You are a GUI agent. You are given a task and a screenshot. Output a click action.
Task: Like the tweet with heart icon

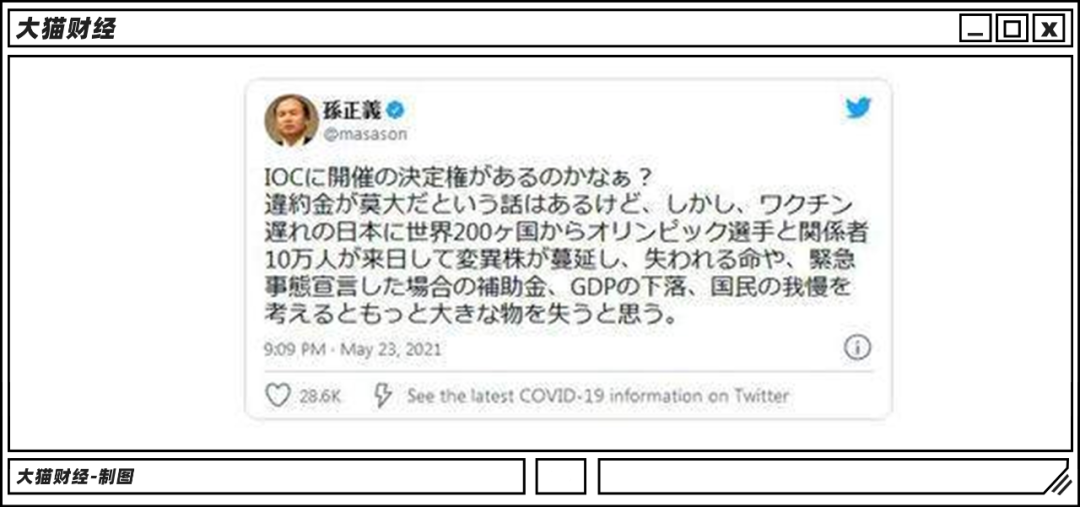(x=277, y=395)
